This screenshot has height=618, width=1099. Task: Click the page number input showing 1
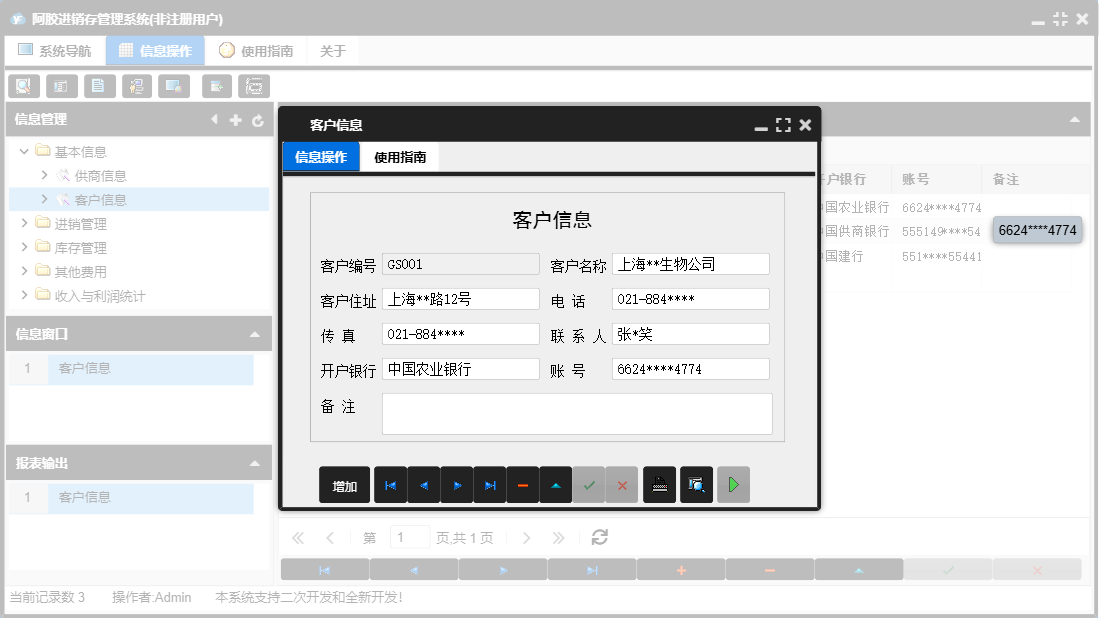(409, 537)
